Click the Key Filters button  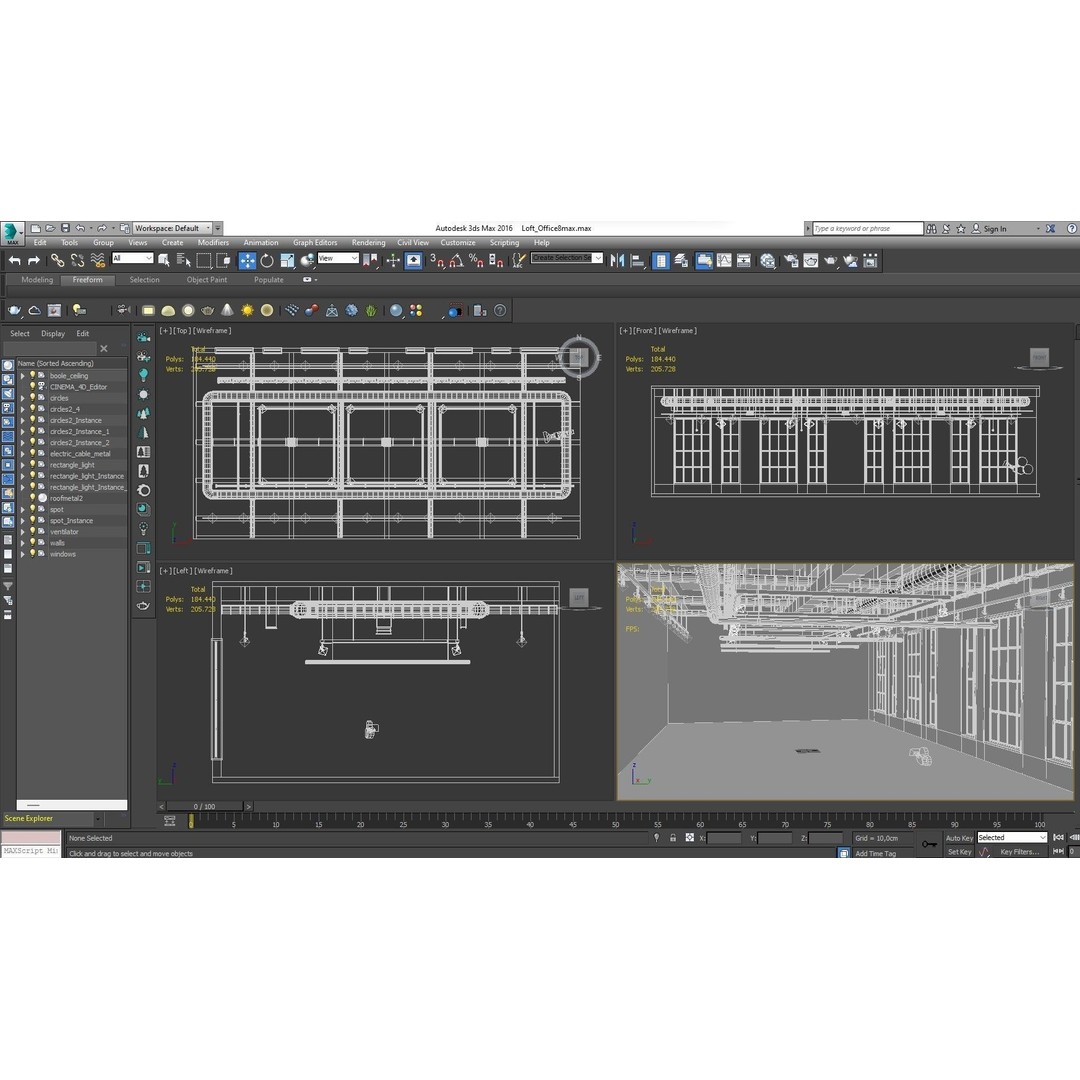point(1019,852)
